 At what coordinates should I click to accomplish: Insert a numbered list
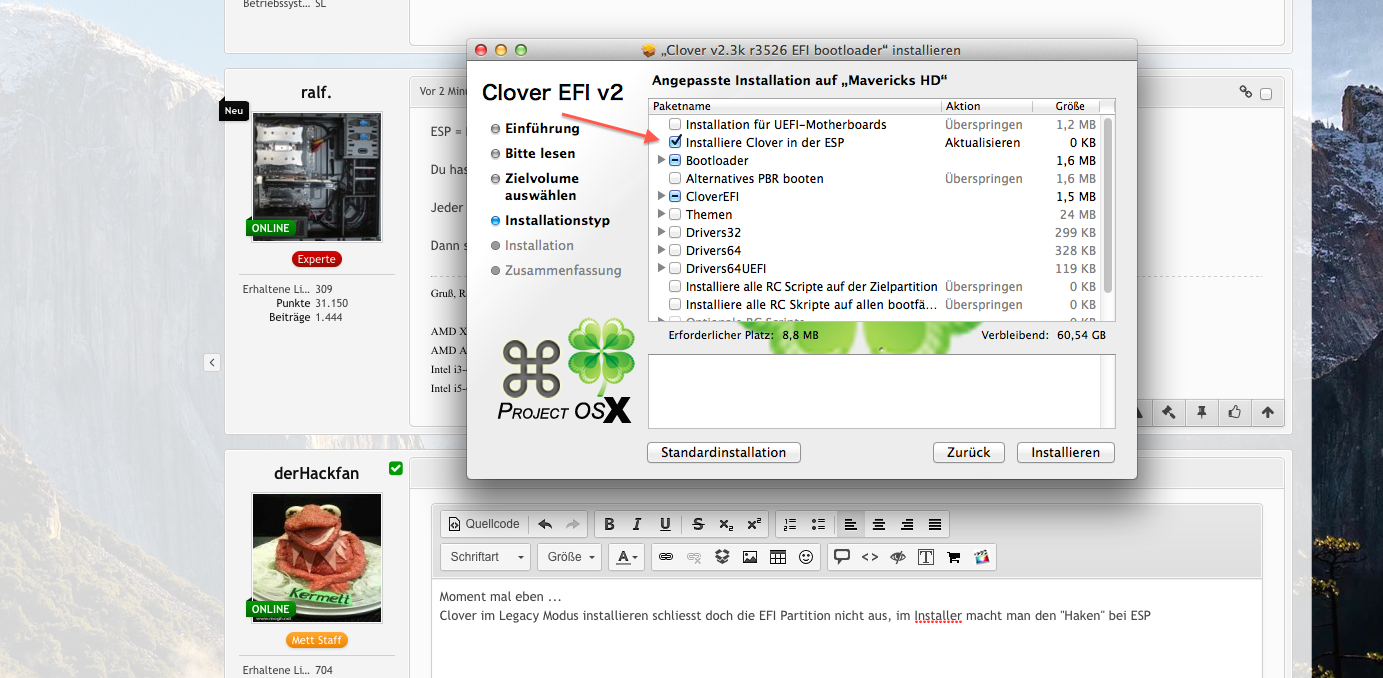[x=790, y=524]
